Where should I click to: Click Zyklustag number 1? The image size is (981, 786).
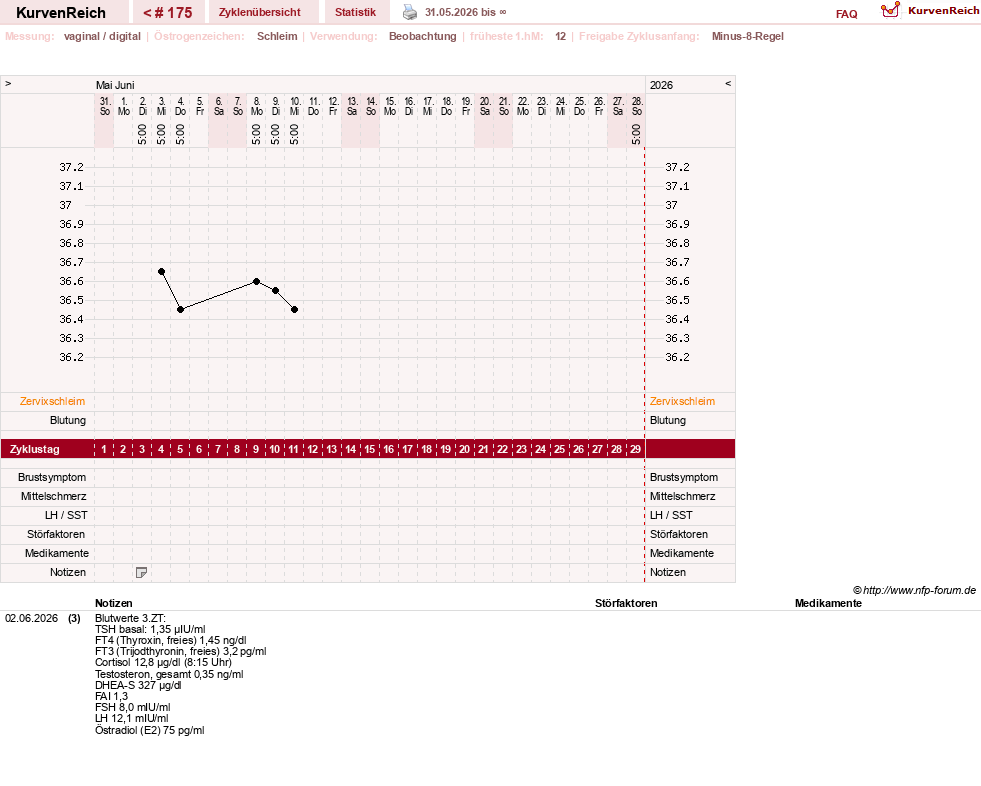coord(104,449)
